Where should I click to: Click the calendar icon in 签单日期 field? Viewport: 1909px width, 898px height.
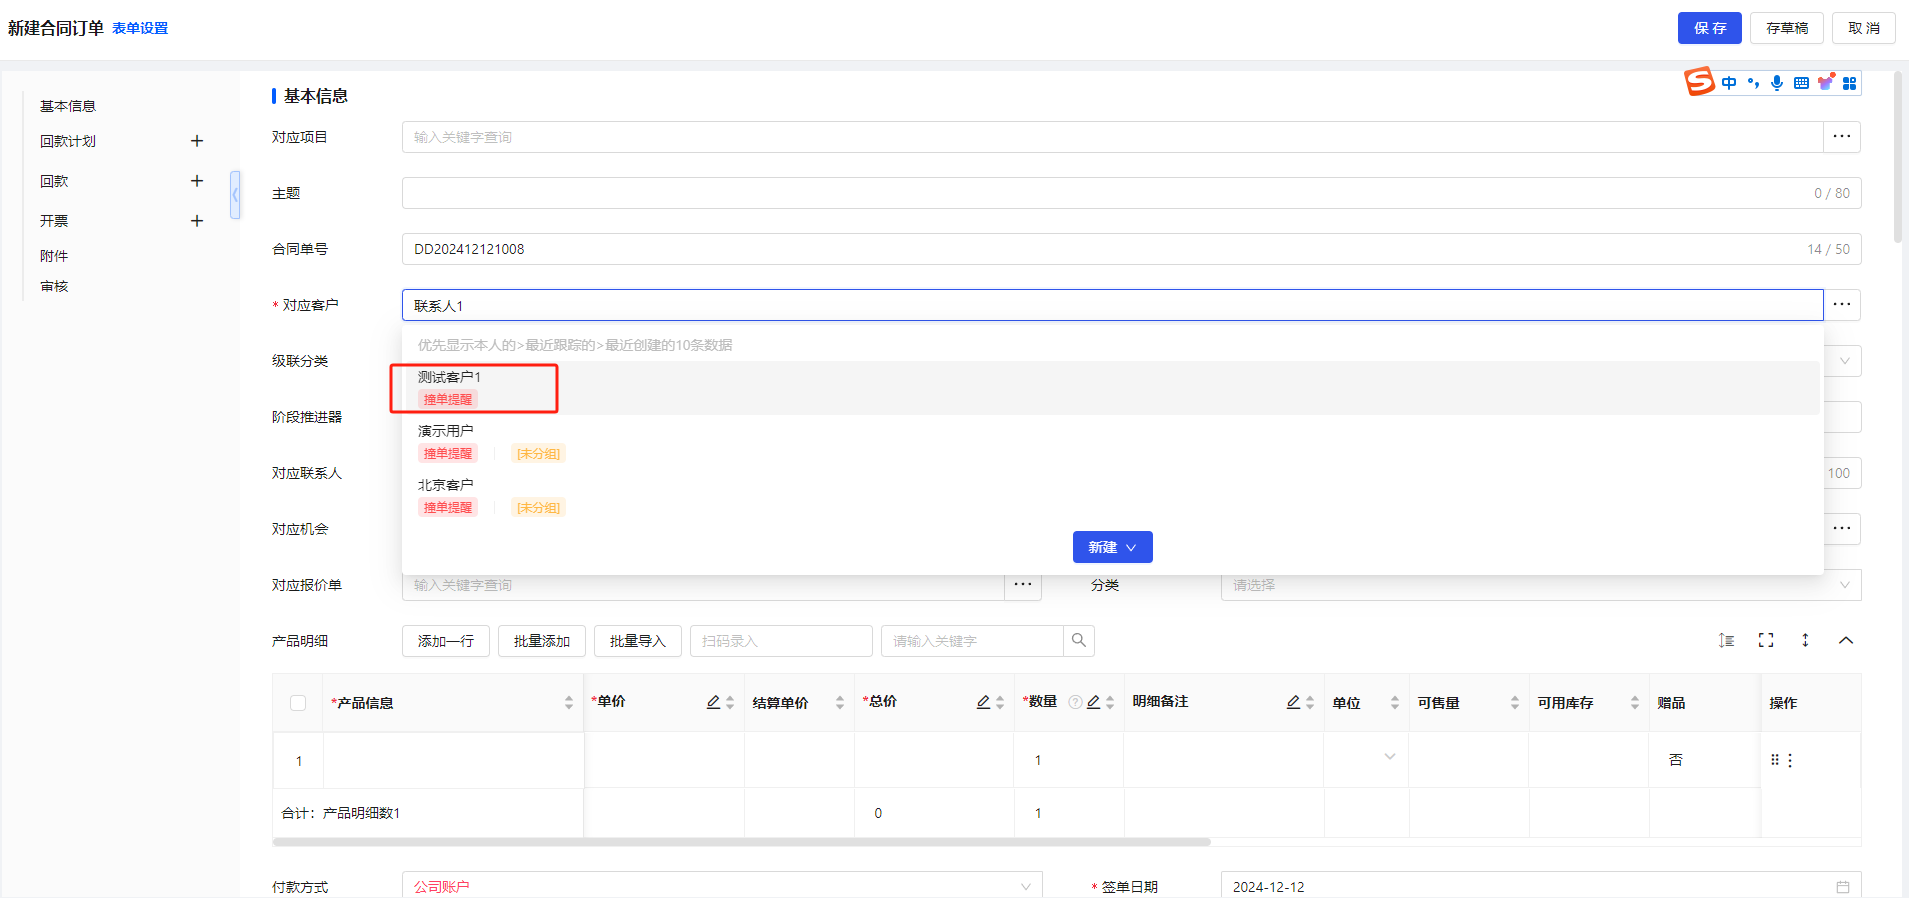(x=1843, y=887)
